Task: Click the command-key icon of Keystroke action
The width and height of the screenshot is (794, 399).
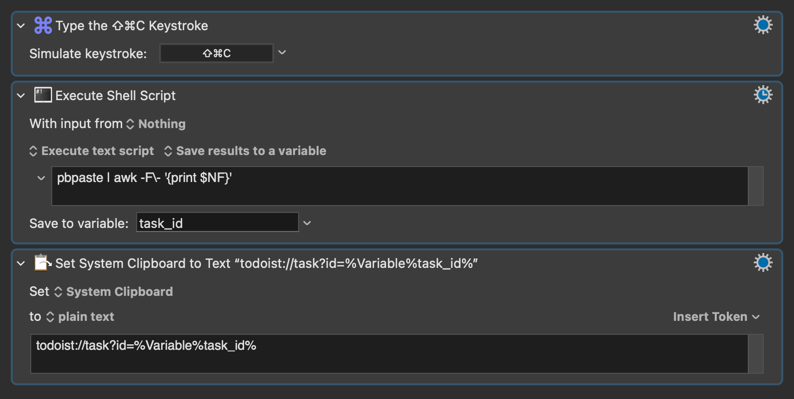Action: [43, 25]
